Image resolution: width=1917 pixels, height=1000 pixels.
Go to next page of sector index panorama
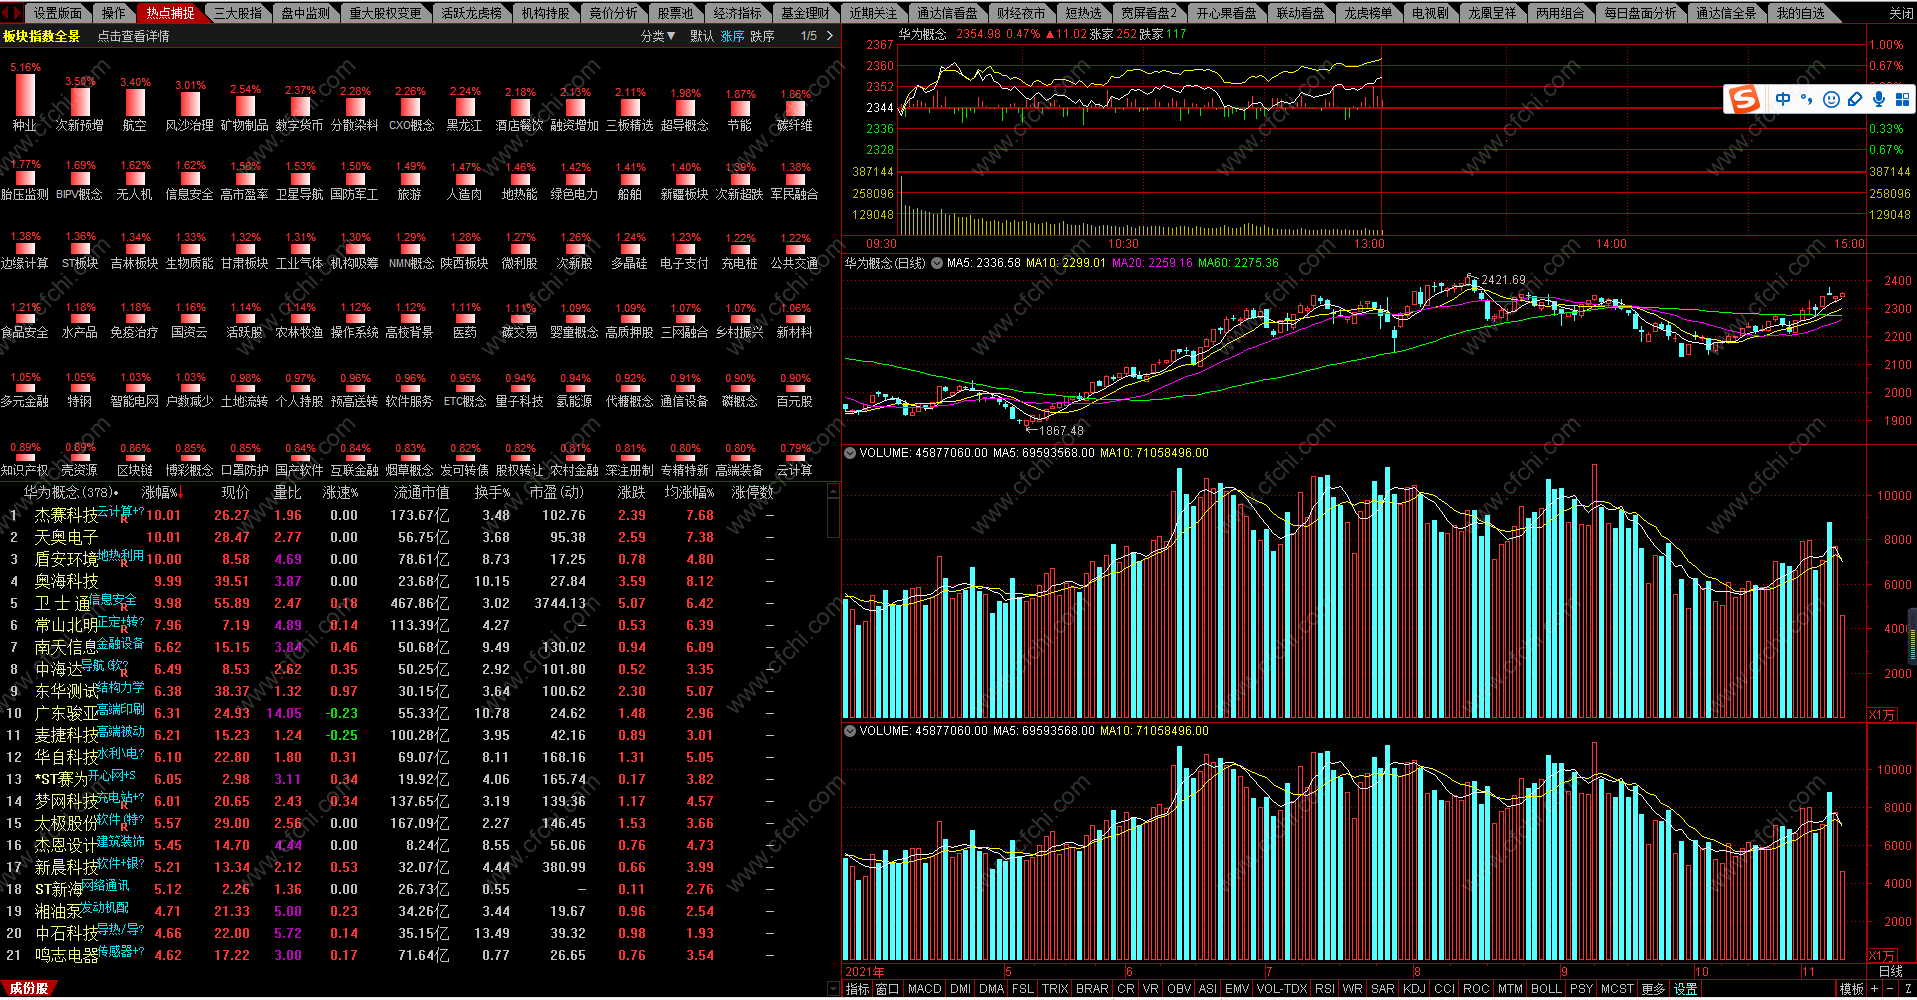pyautogui.click(x=829, y=36)
